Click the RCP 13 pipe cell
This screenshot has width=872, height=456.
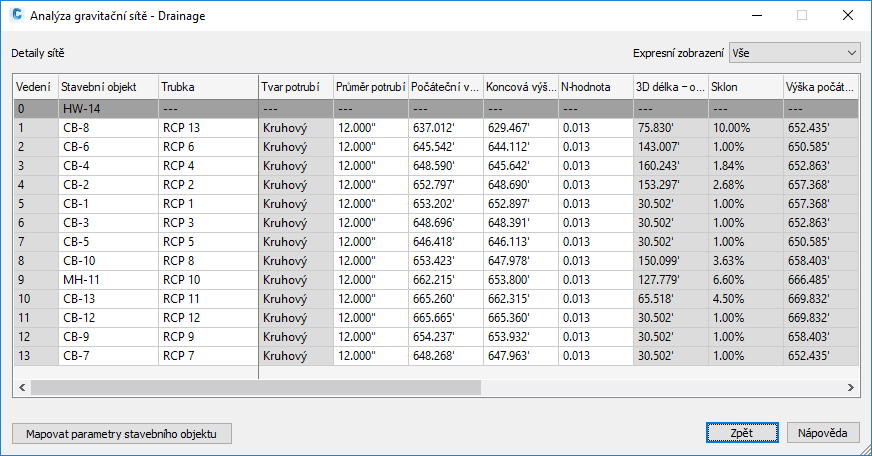(209, 128)
